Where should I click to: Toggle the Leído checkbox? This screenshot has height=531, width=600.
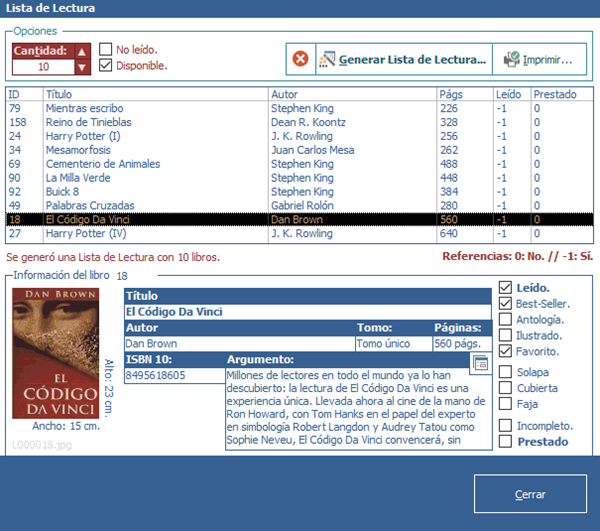(505, 288)
